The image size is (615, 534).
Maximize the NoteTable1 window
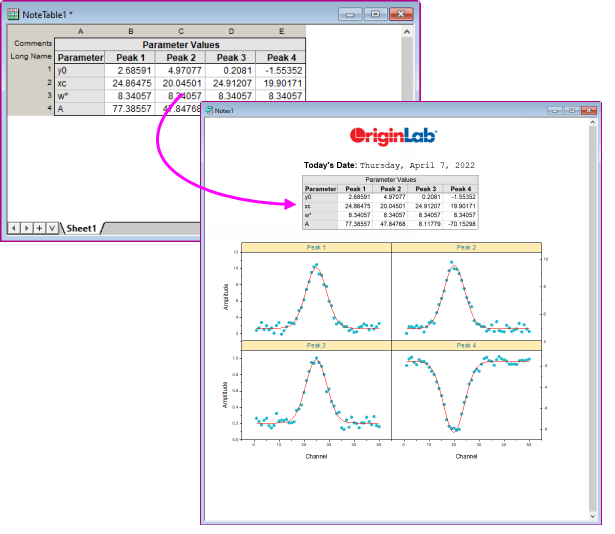tap(375, 15)
